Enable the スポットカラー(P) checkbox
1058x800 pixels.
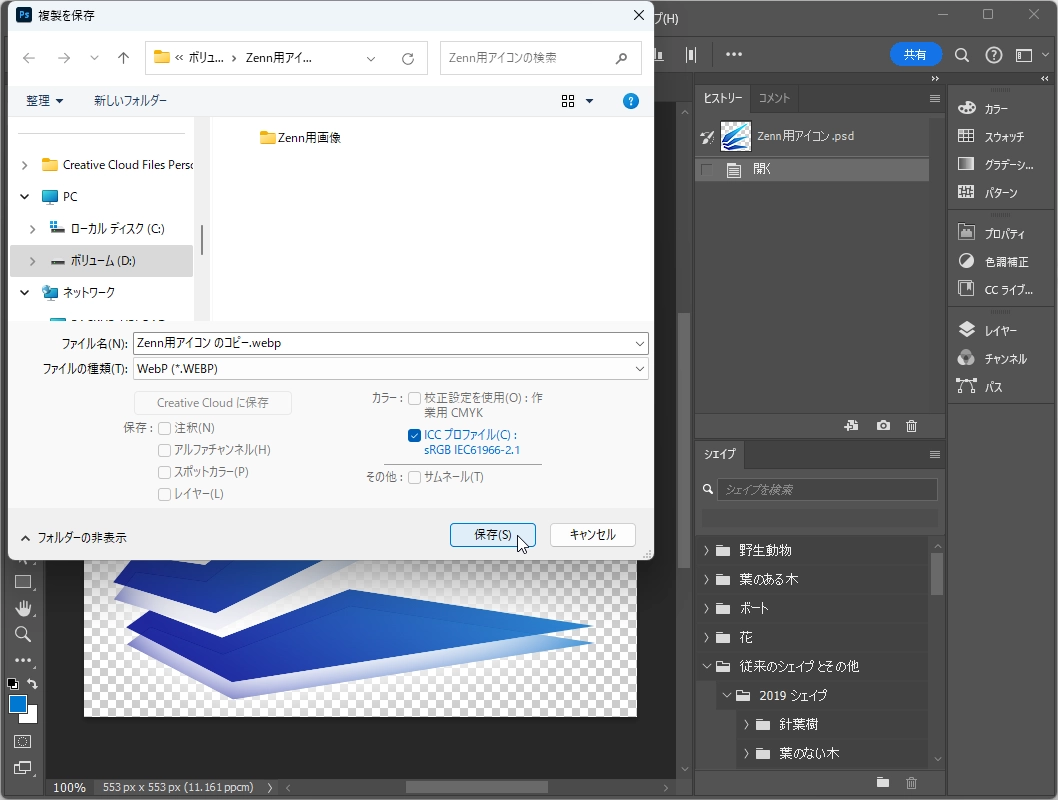click(x=164, y=472)
